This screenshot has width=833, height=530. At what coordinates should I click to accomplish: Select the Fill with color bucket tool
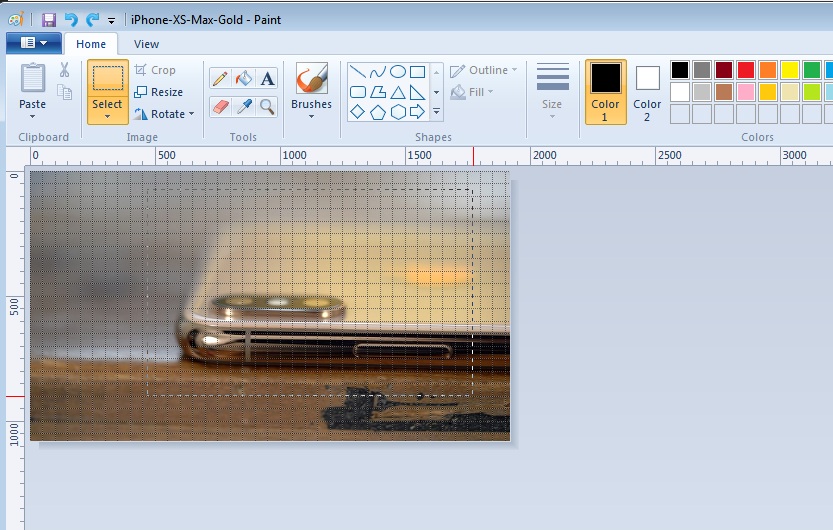click(244, 79)
